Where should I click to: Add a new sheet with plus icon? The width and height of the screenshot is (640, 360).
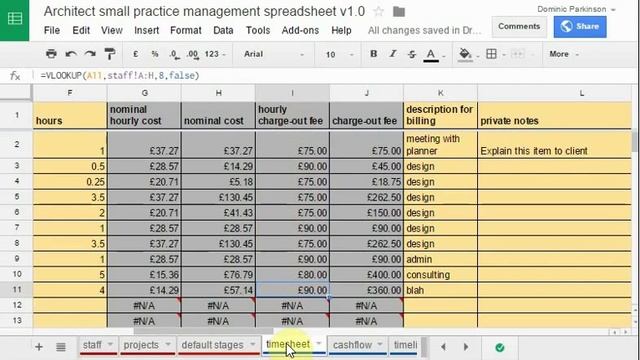pos(39,347)
